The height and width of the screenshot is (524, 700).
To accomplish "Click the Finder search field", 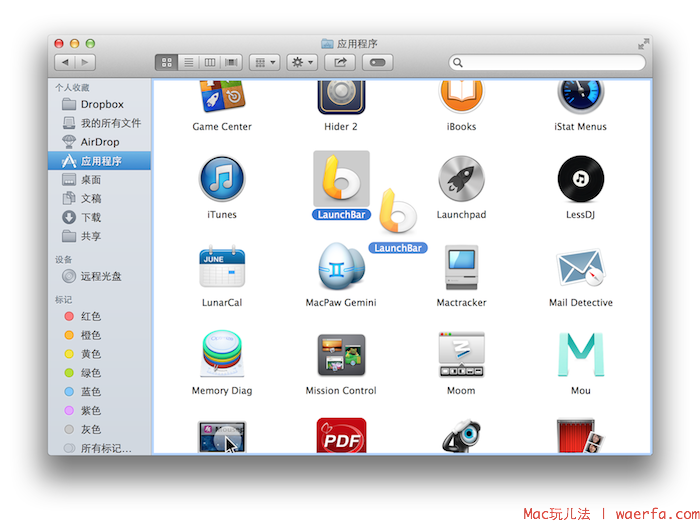I will coord(547,62).
